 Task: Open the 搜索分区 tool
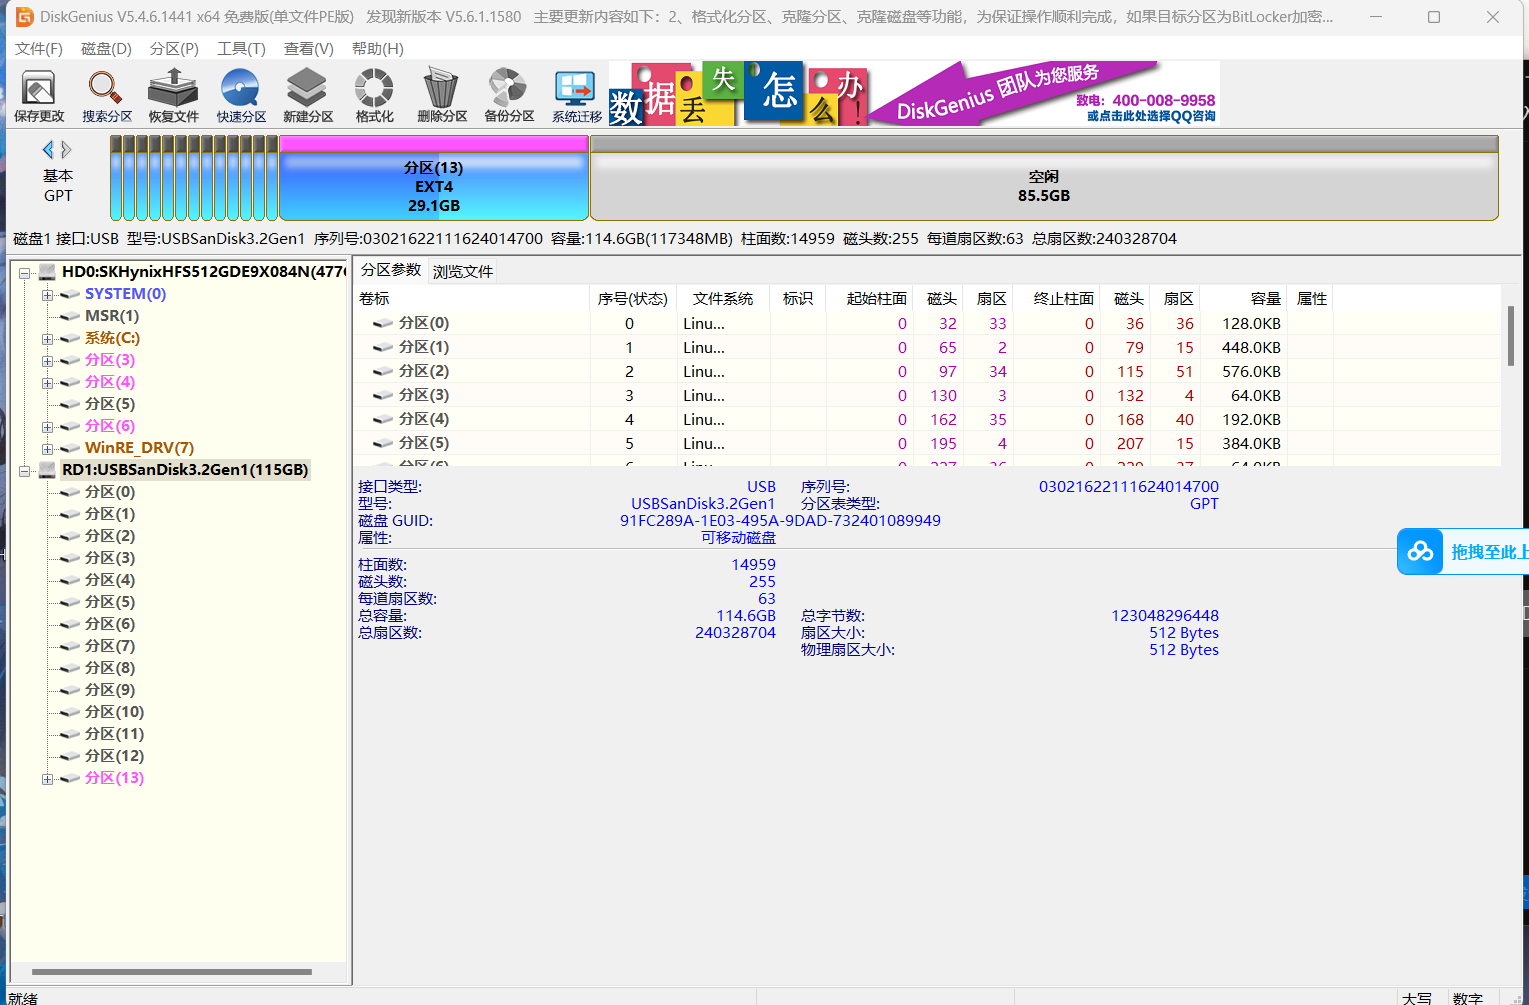(x=106, y=96)
